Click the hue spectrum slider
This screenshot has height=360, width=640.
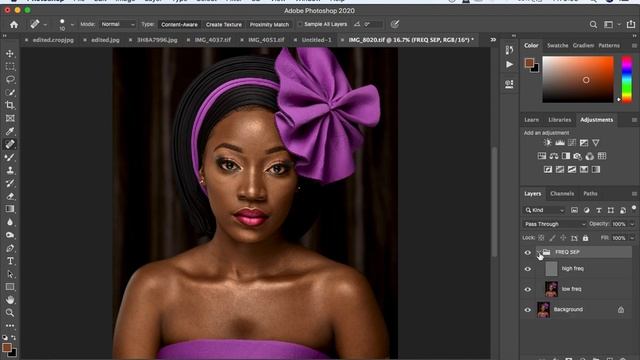pos(627,79)
